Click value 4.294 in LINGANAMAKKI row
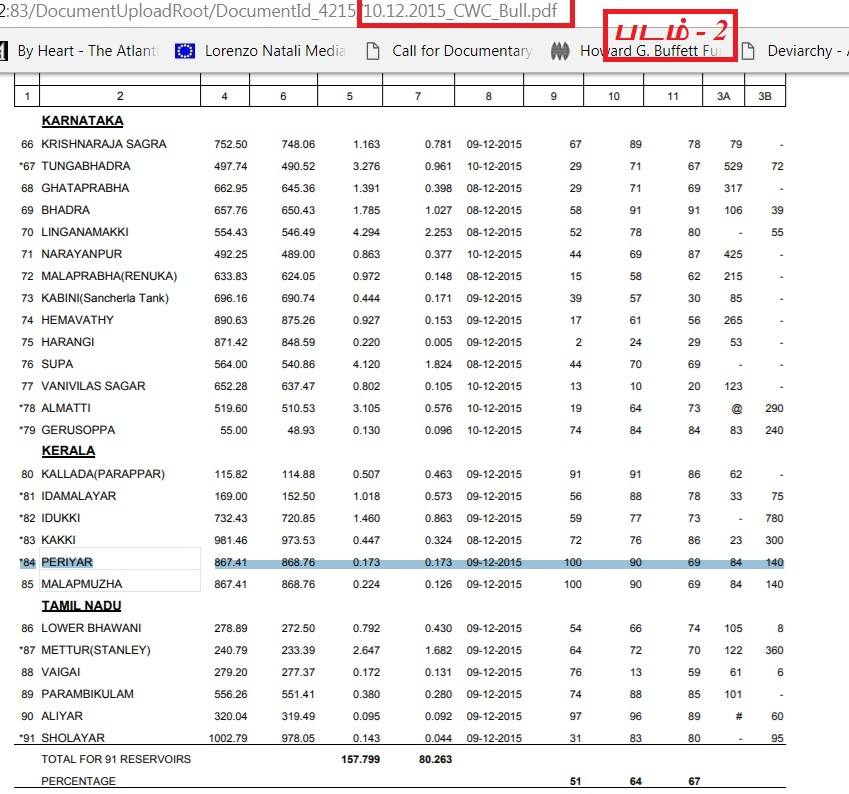The image size is (849, 794). tap(367, 232)
